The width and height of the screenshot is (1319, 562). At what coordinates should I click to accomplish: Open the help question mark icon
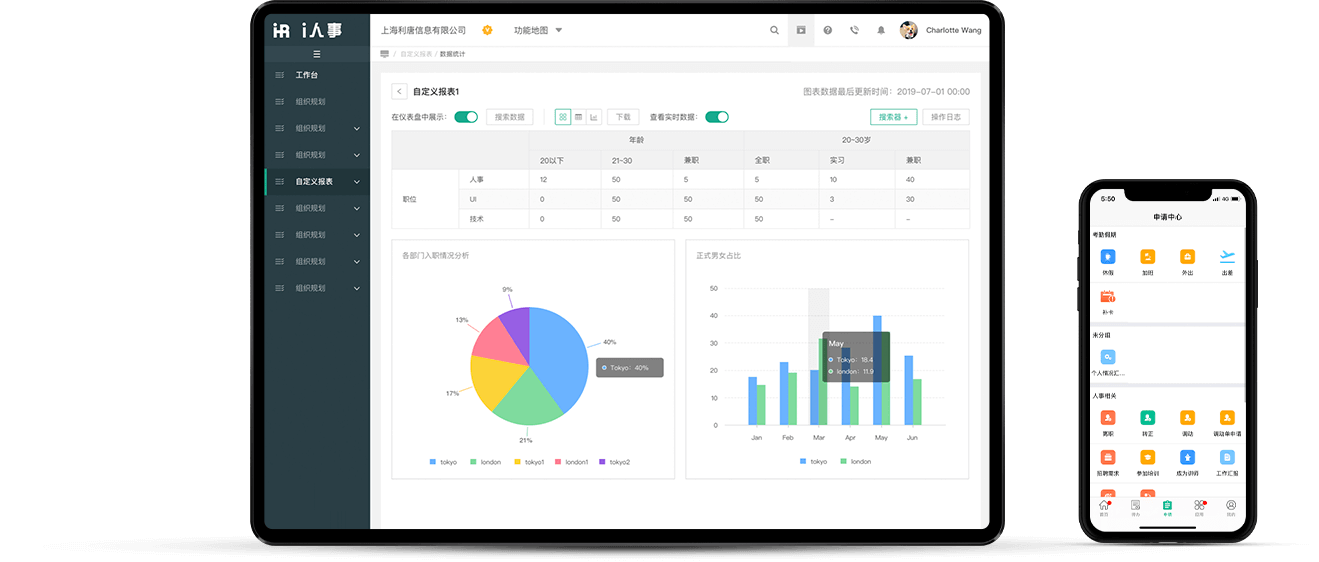[x=828, y=30]
